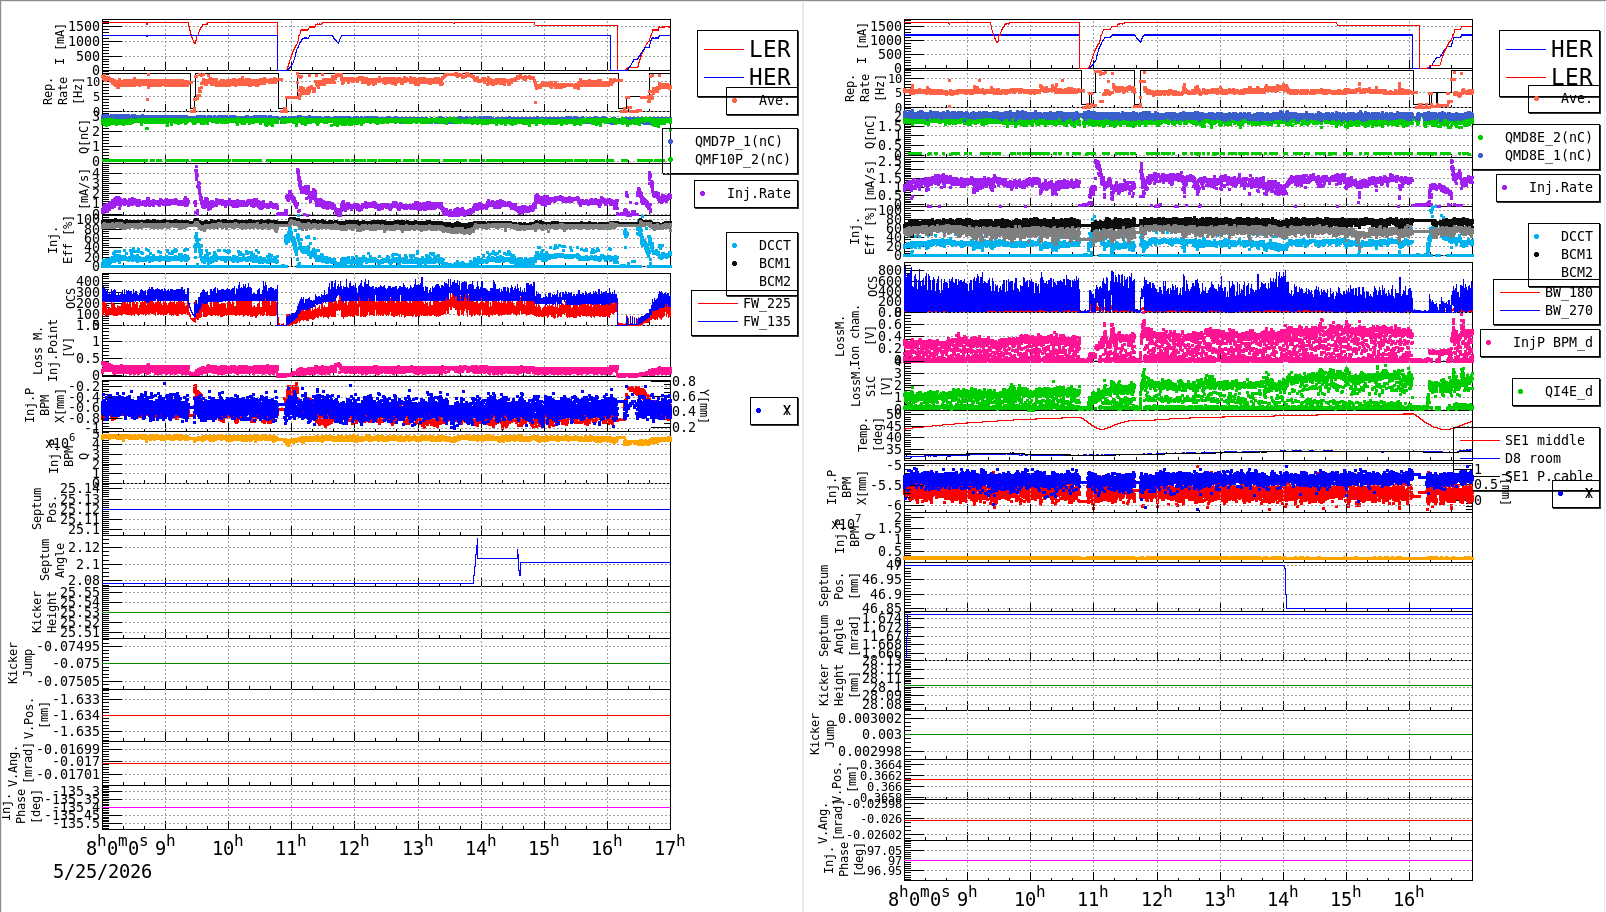This screenshot has width=1606, height=912.
Task: Click the 8h0m0s time label in right plot
Action: (919, 897)
